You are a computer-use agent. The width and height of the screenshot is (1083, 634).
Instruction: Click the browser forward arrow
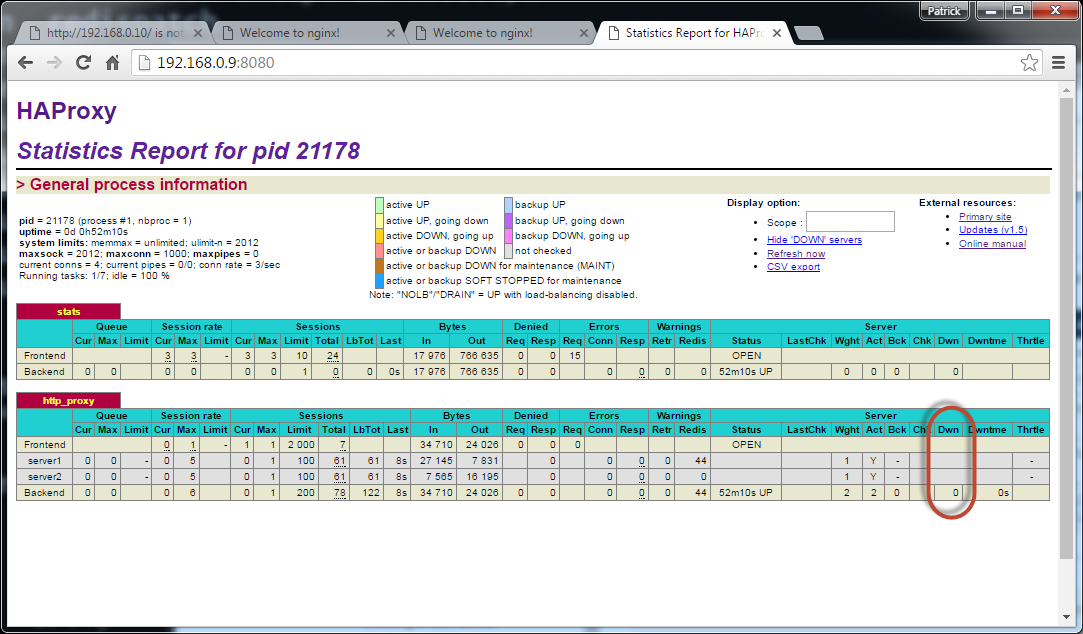(x=54, y=63)
